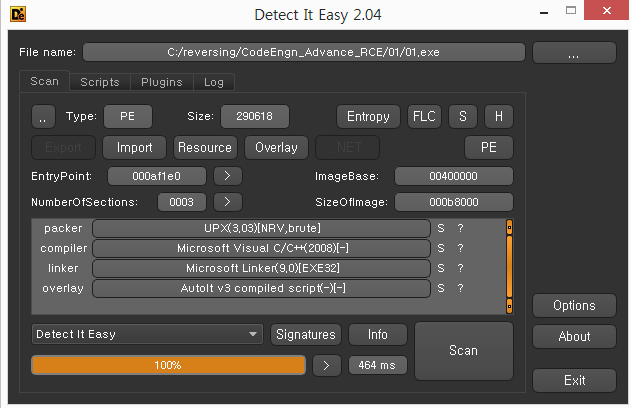The image size is (631, 408).
Task: Click the H button in top row
Action: pyautogui.click(x=499, y=117)
